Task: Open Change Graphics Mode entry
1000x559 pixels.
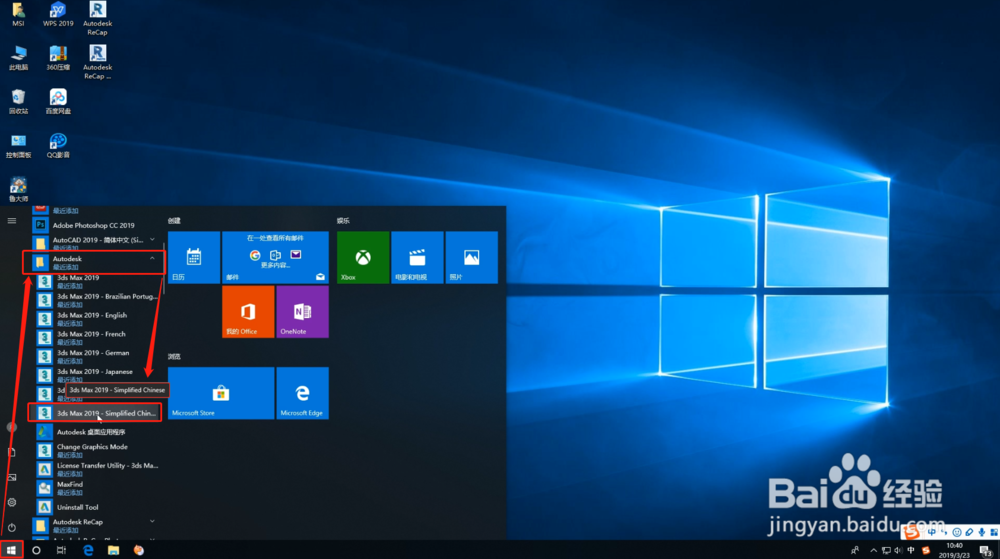Action: [98, 450]
